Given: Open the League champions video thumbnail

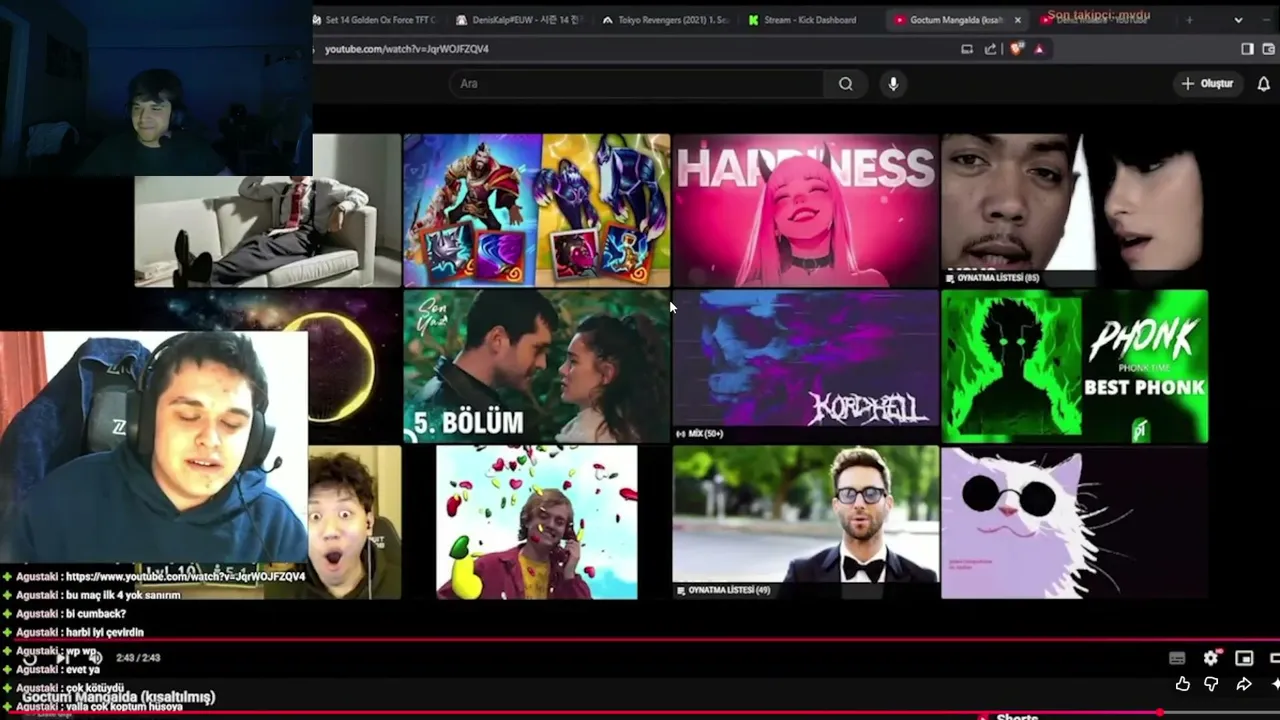Looking at the screenshot, I should pyautogui.click(x=537, y=210).
